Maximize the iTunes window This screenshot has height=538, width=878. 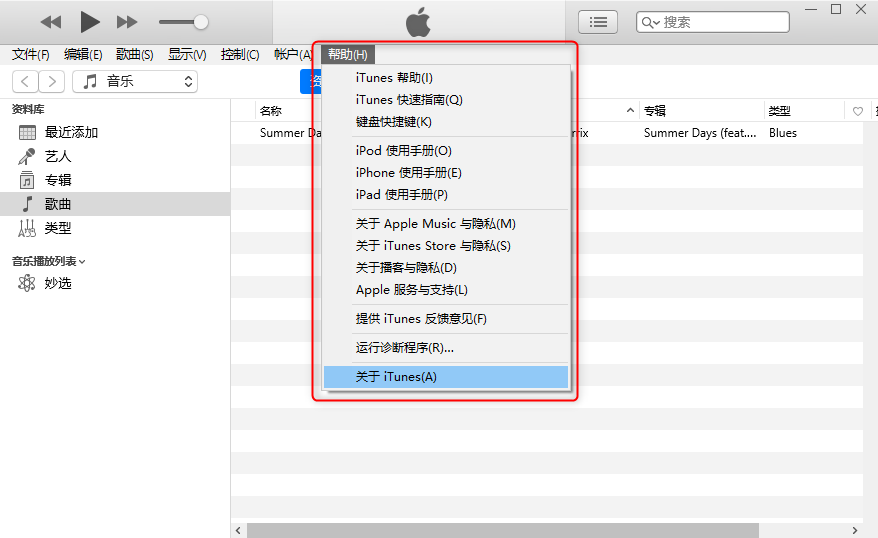pyautogui.click(x=836, y=9)
